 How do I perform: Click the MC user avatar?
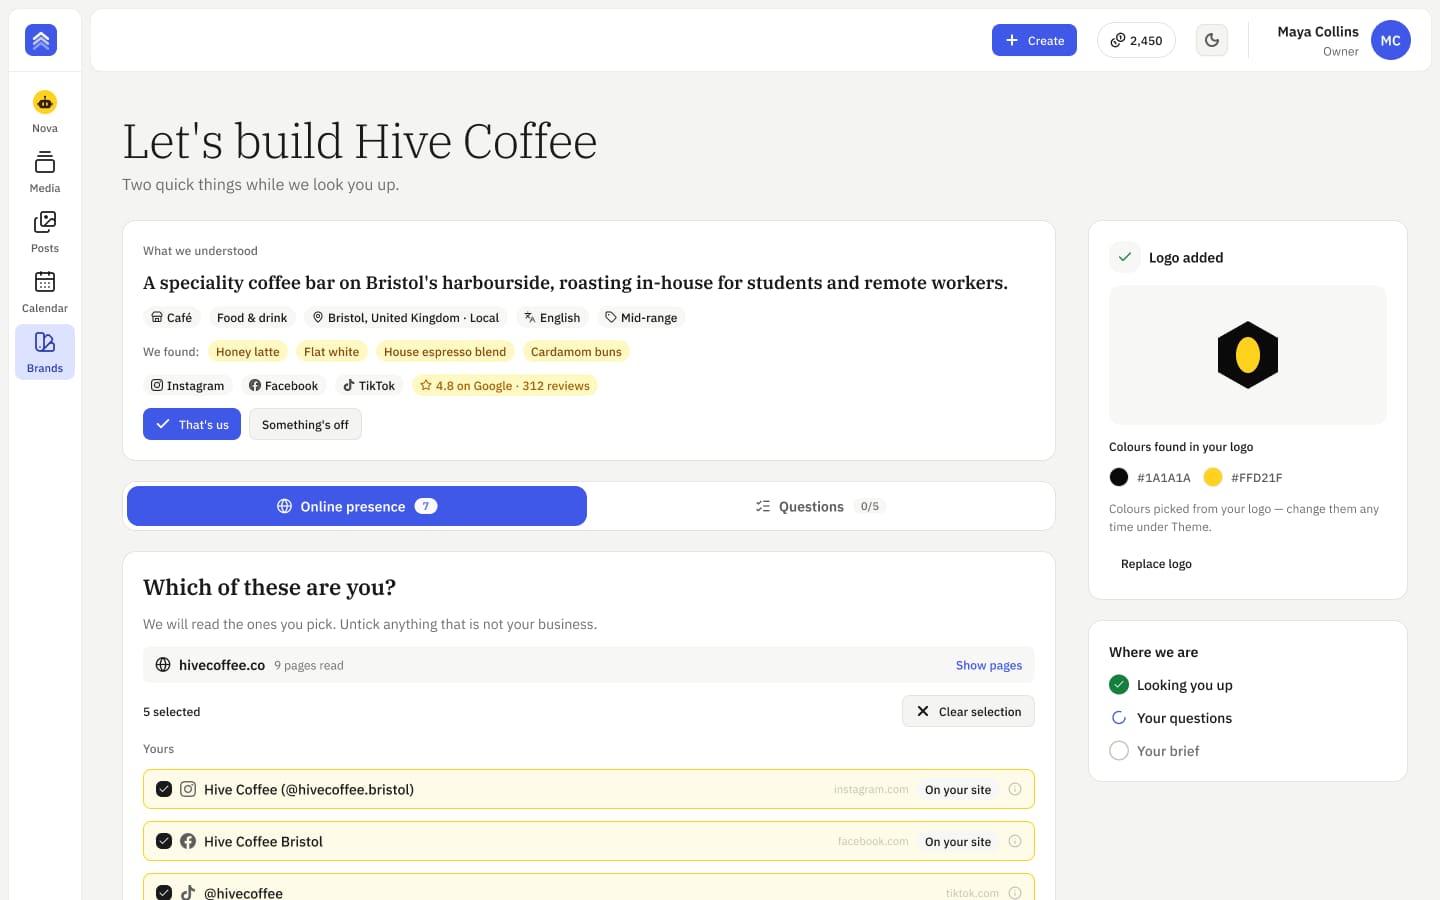point(1390,40)
